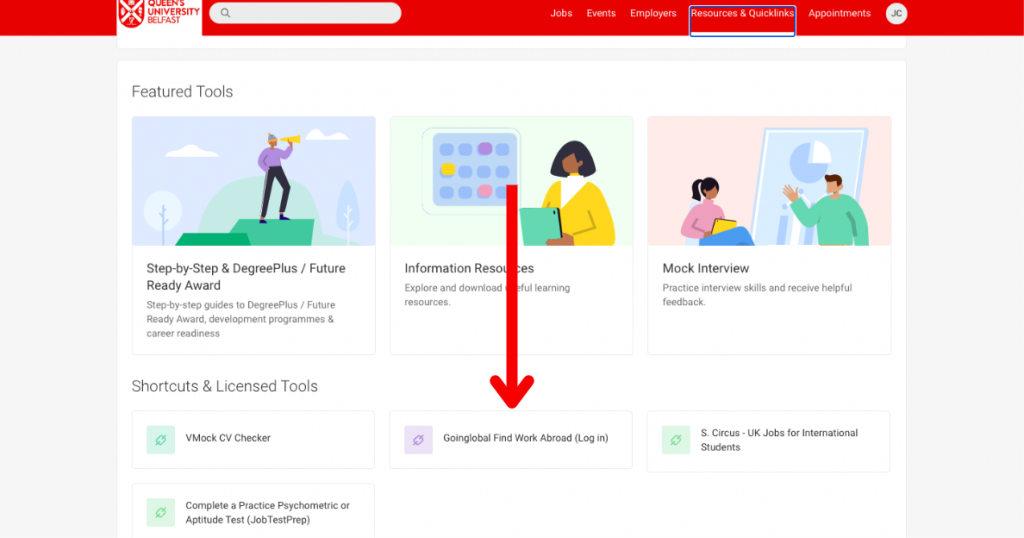
Task: Click the JobTestPrep green link icon
Action: [x=161, y=512]
